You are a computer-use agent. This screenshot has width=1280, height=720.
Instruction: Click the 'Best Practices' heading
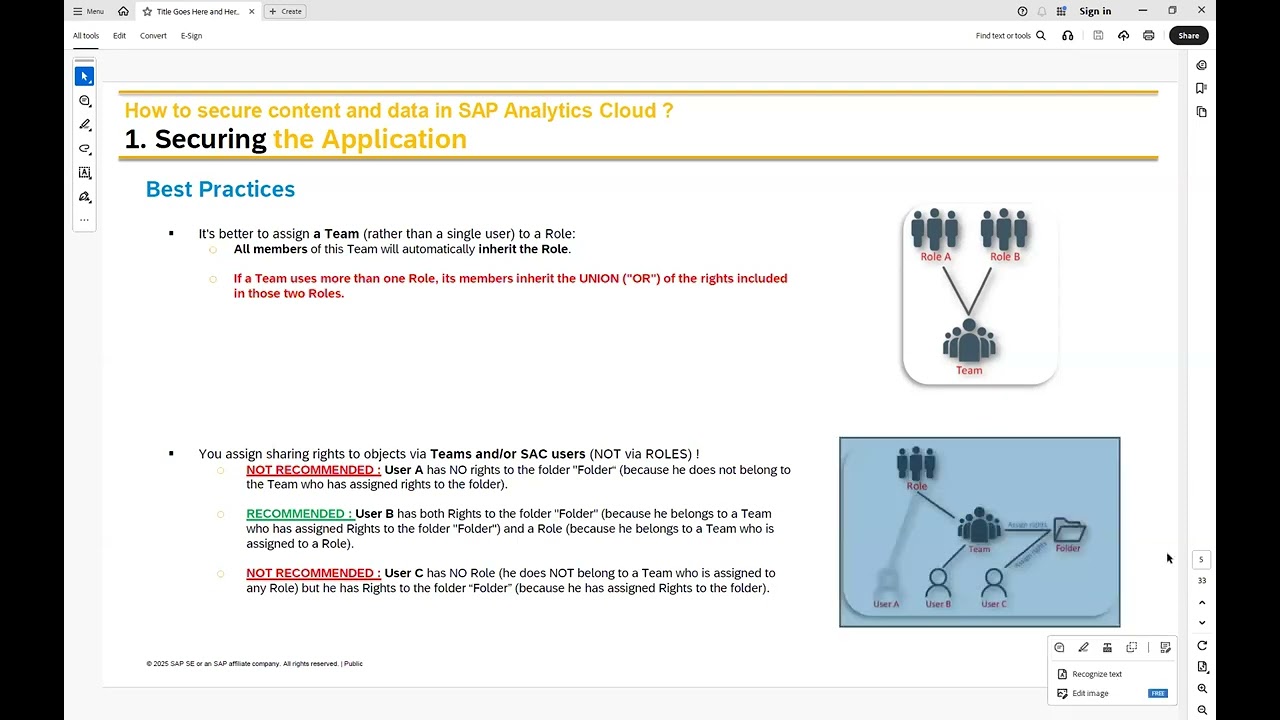click(220, 189)
